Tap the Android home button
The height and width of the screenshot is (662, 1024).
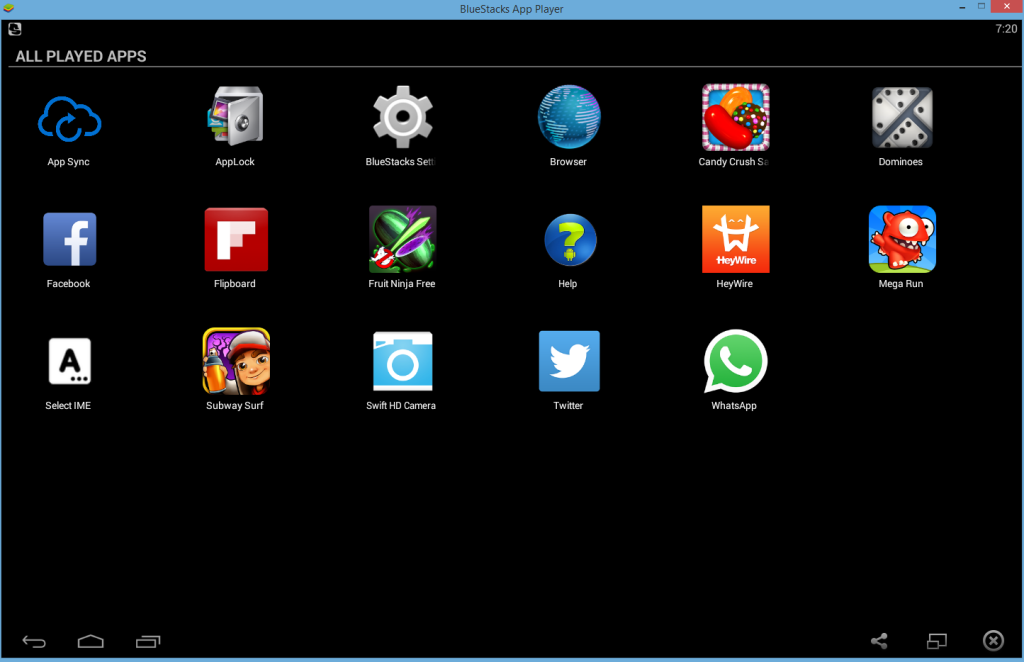click(91, 641)
